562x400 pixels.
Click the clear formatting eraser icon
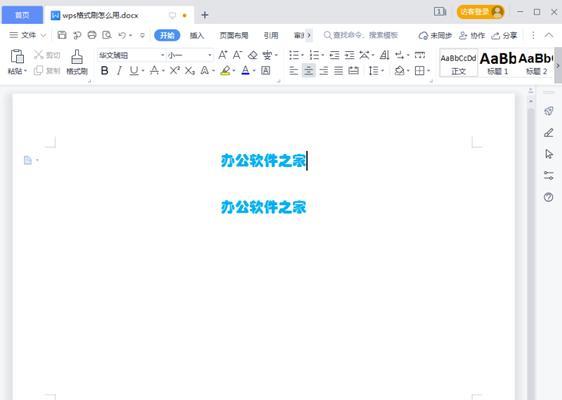(253, 55)
